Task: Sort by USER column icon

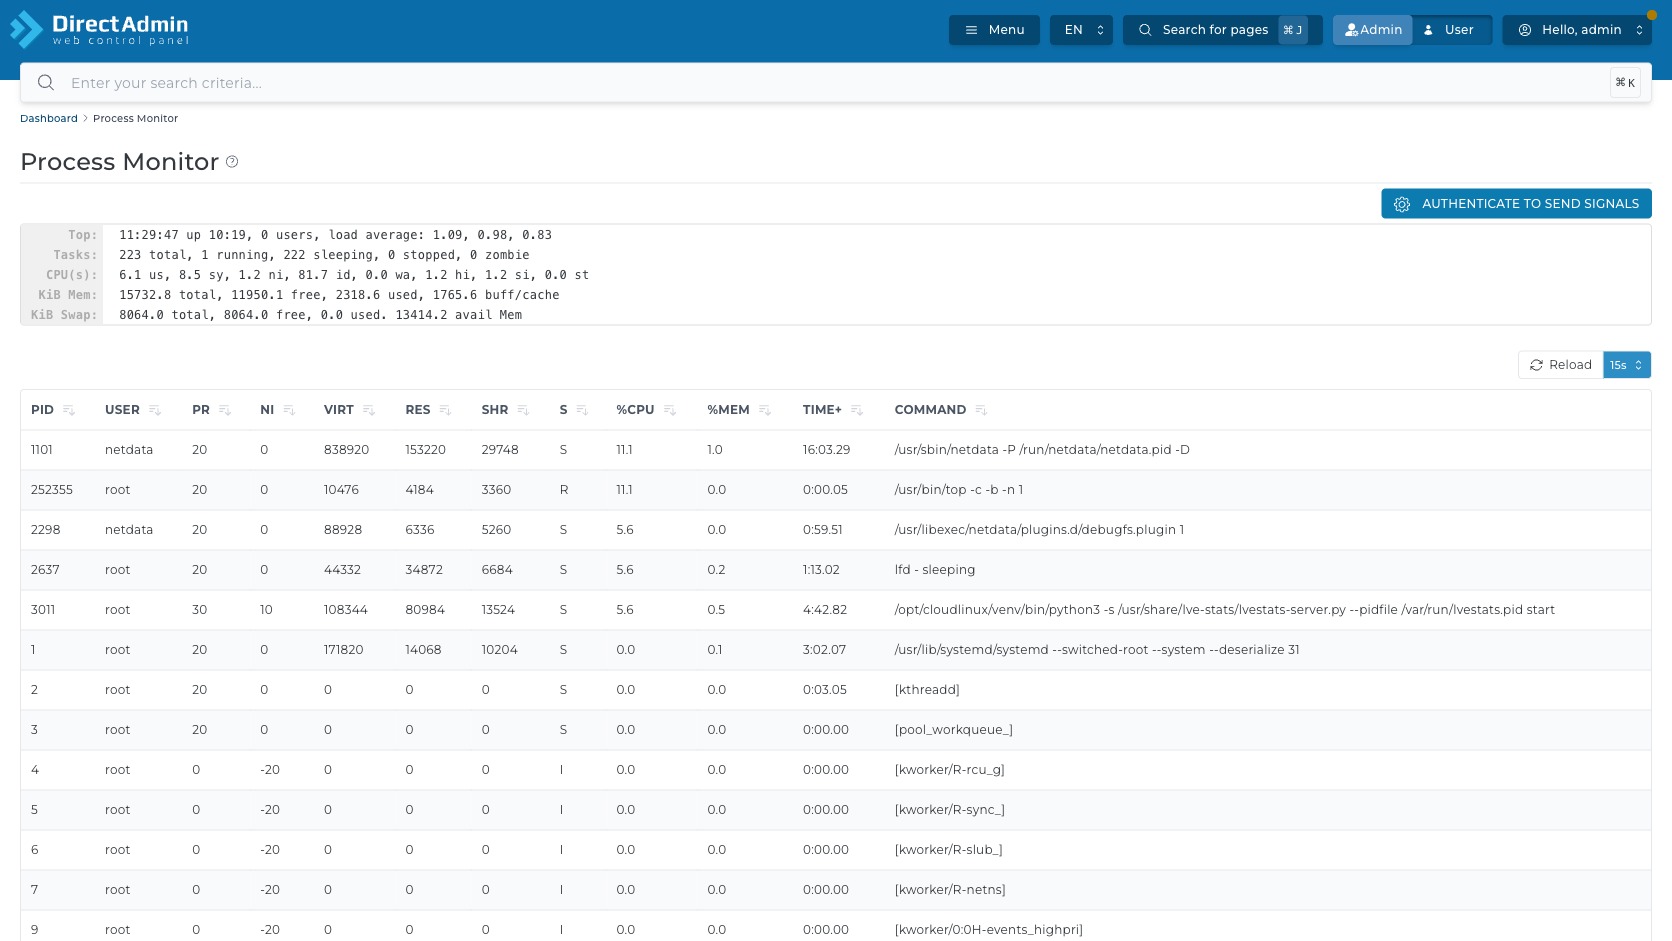Action: [x=155, y=410]
